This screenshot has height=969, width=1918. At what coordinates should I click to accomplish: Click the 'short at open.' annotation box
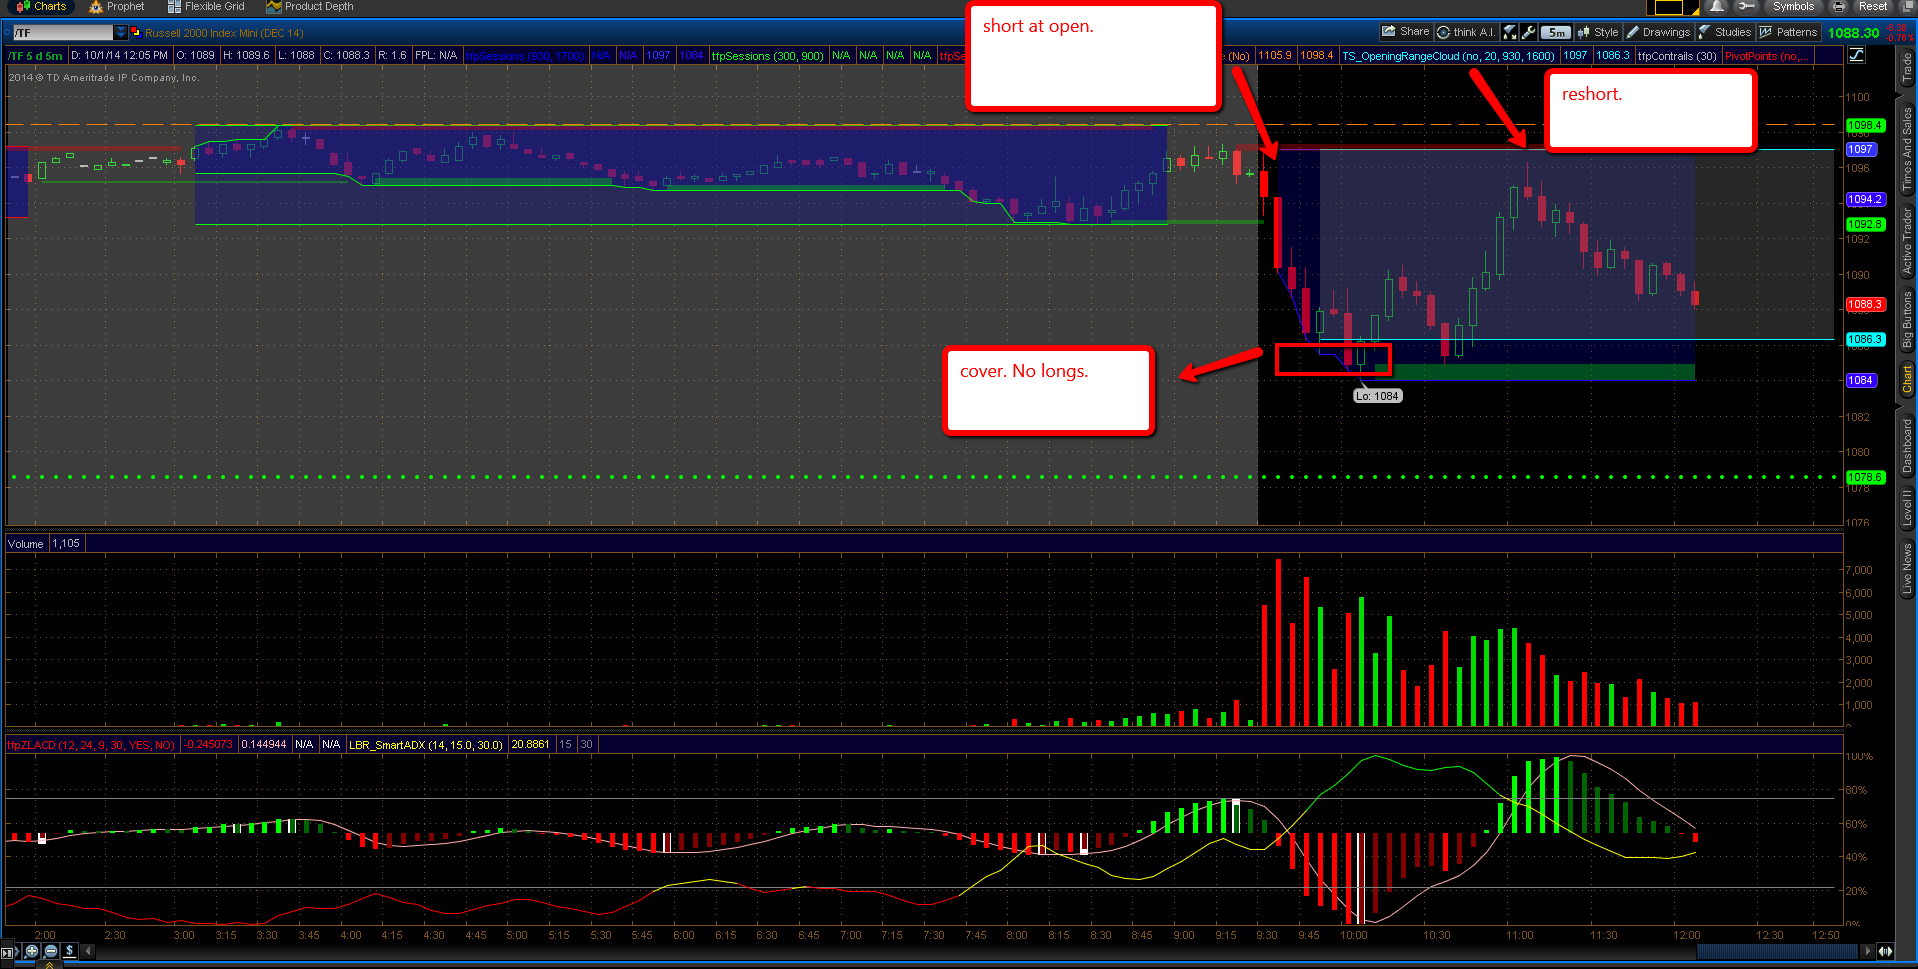tap(1094, 56)
